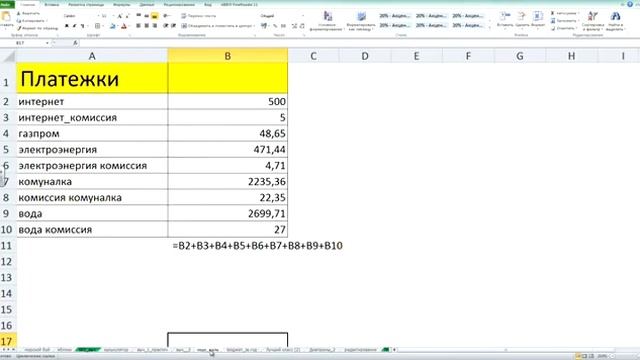The image size is (640, 360).
Task: Open Find & Select binoculars icon
Action: point(615,16)
